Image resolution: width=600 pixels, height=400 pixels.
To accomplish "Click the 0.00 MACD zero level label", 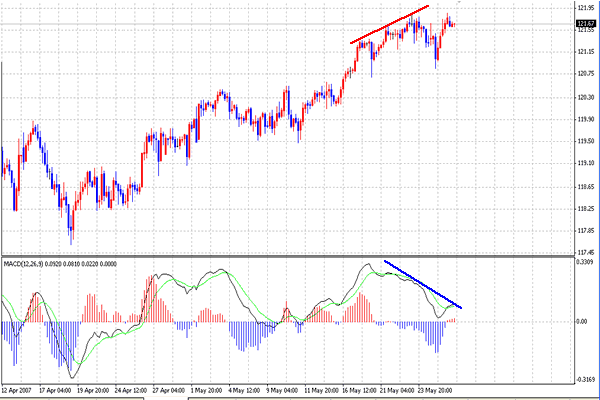I will [582, 322].
